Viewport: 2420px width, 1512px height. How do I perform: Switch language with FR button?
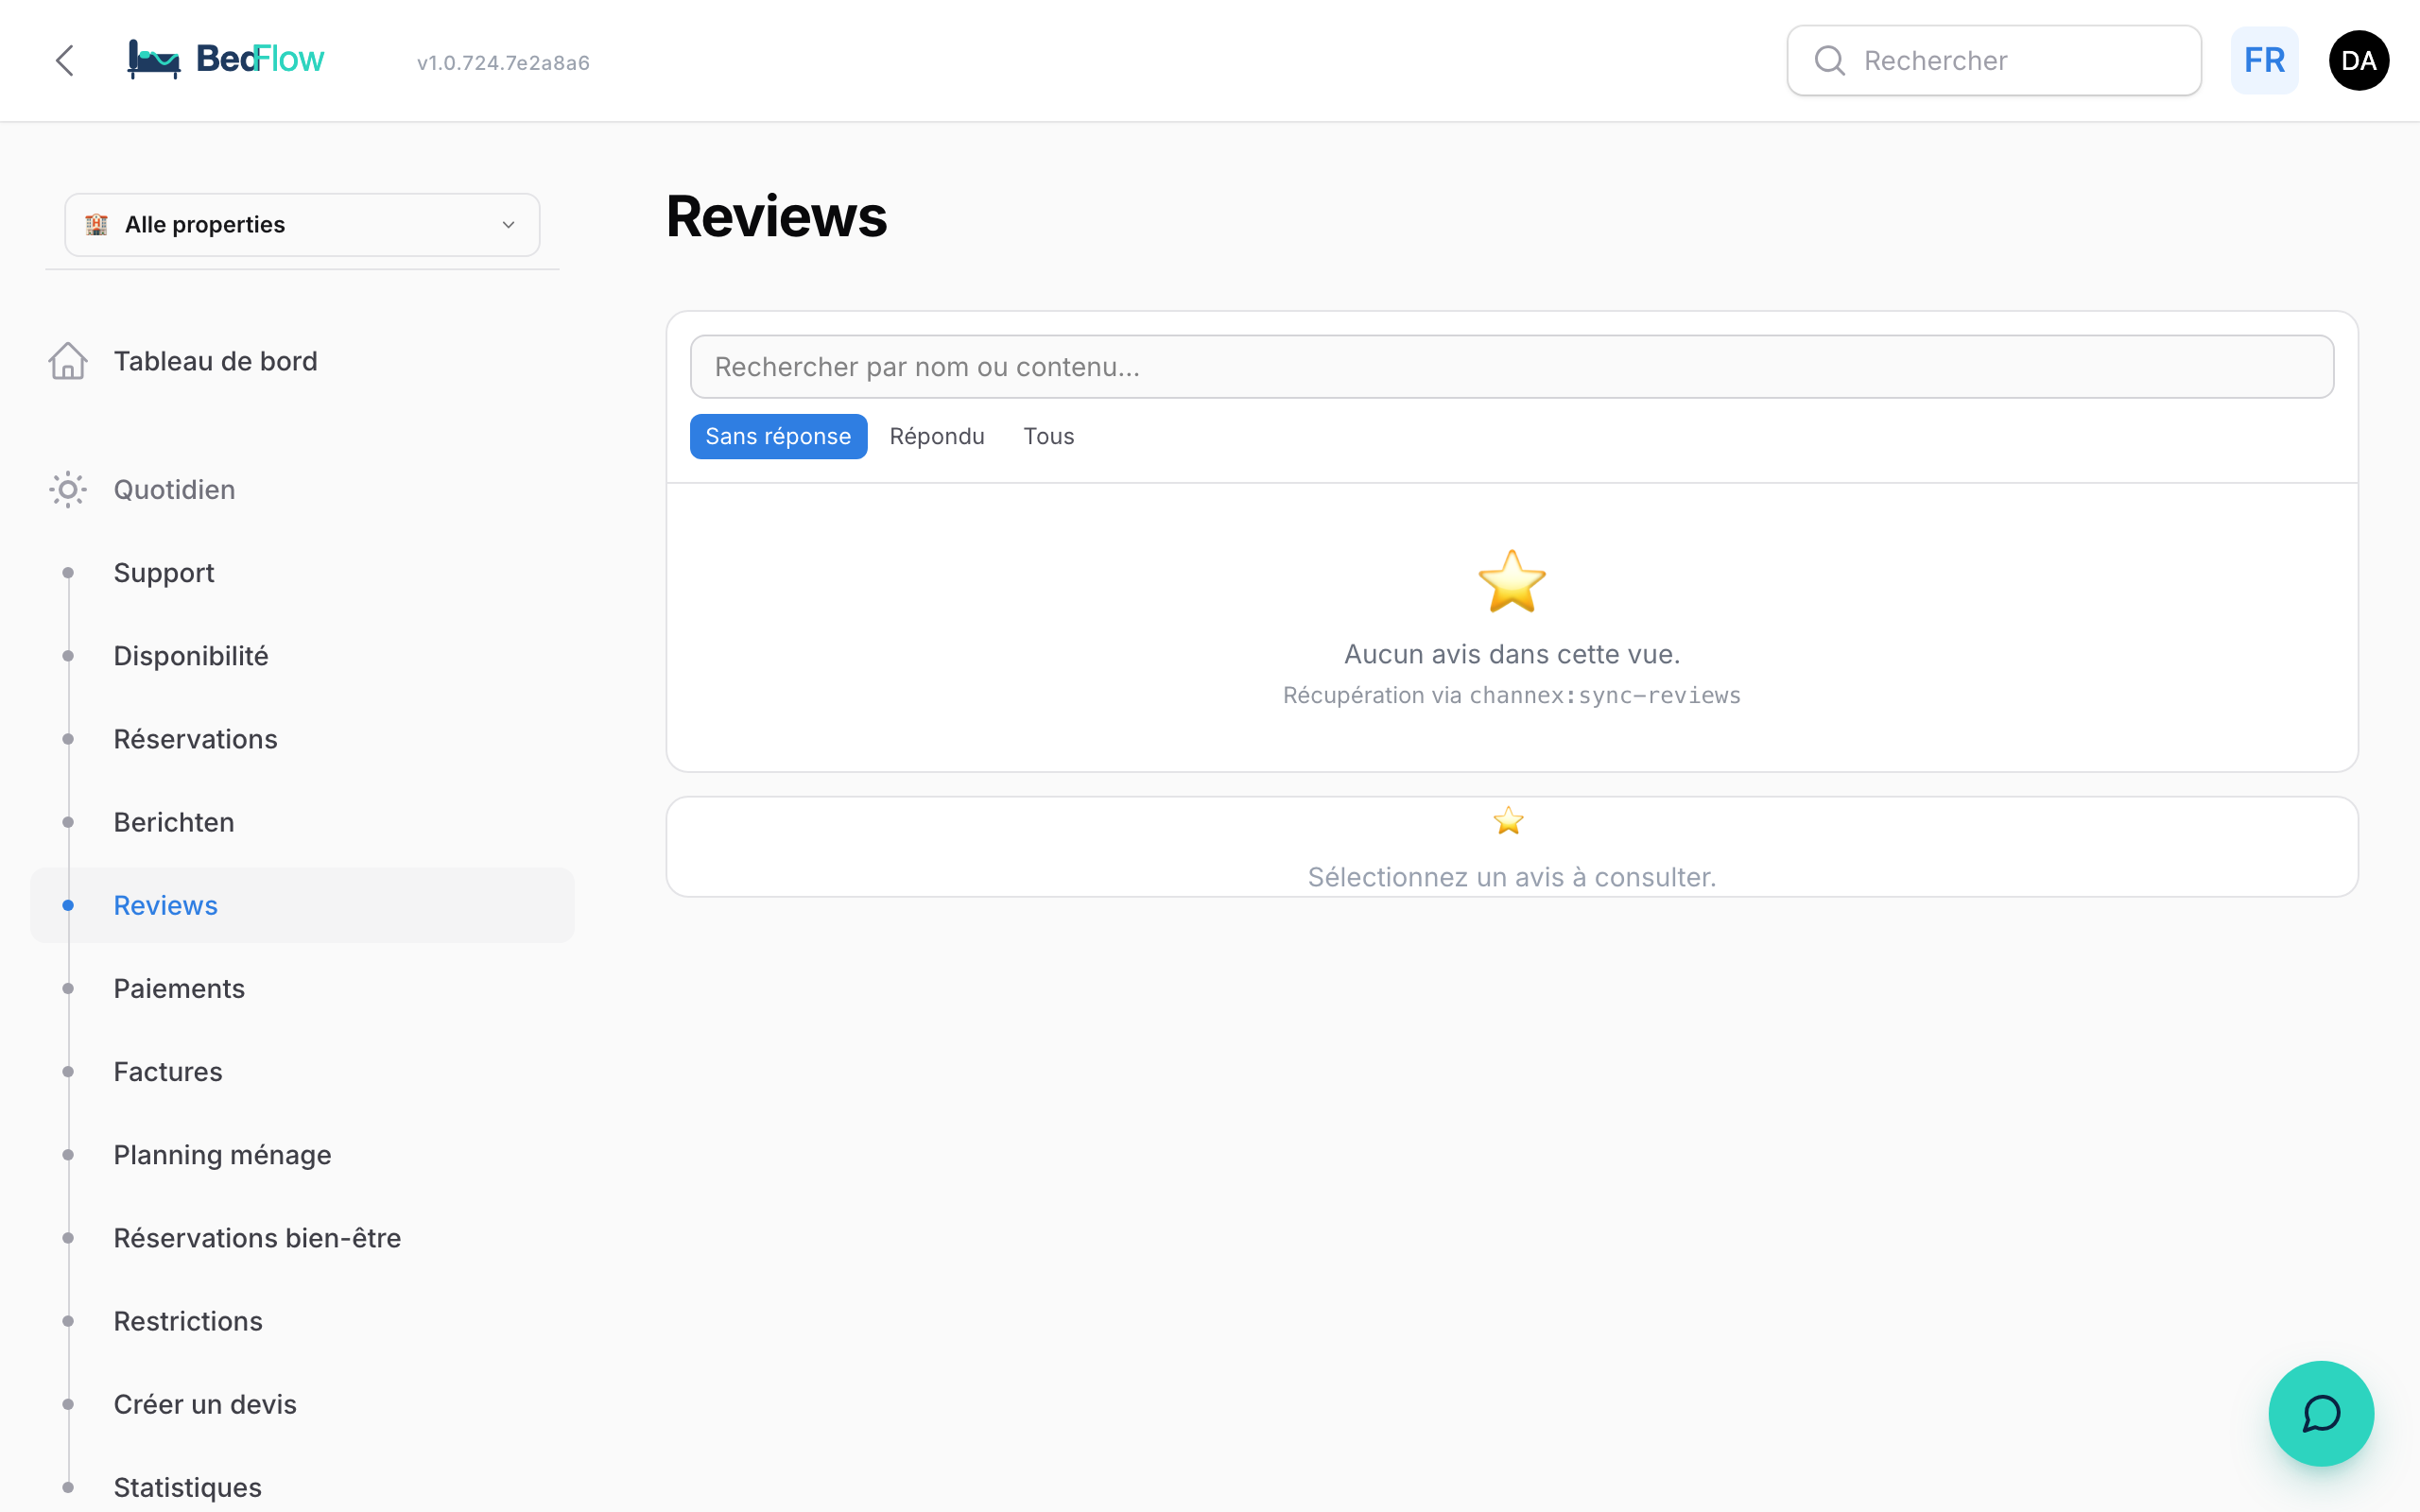click(2264, 61)
